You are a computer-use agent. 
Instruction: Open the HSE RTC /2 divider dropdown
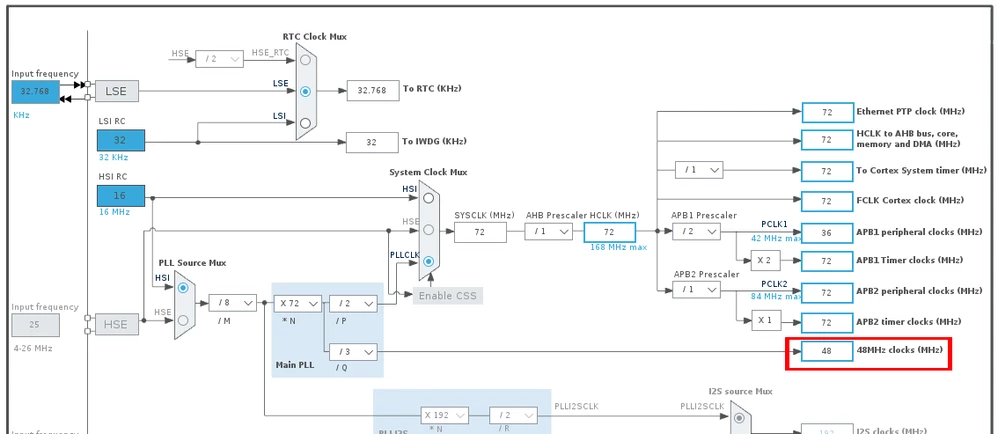[219, 59]
